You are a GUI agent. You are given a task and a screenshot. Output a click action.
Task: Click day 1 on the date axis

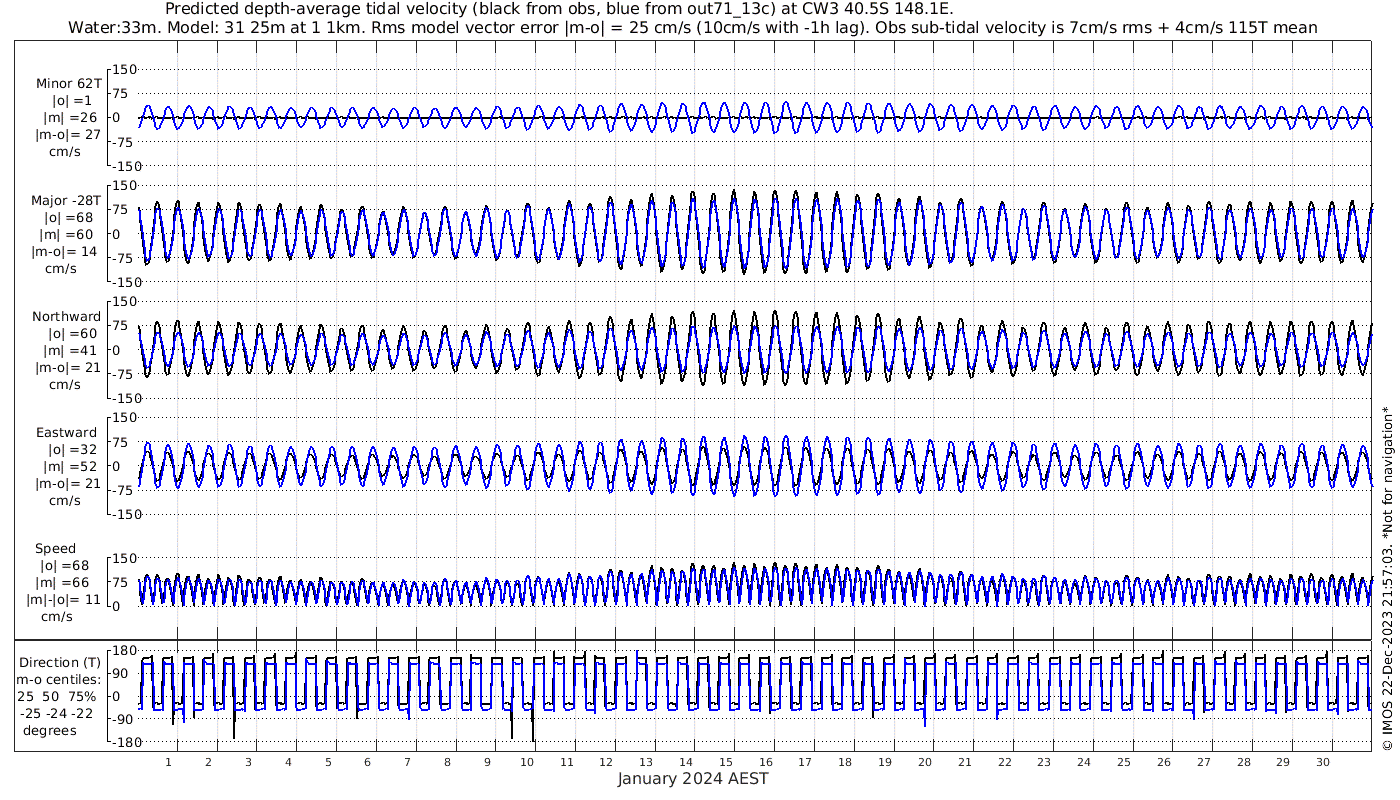point(169,761)
